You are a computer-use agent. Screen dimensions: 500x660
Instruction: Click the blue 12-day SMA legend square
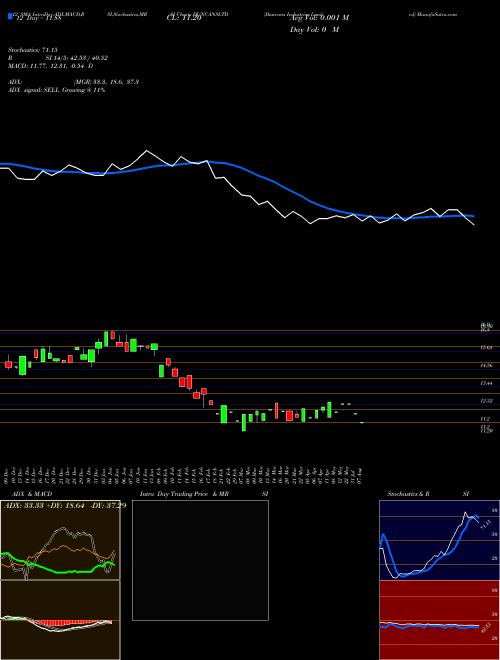pyautogui.click(x=11, y=17)
